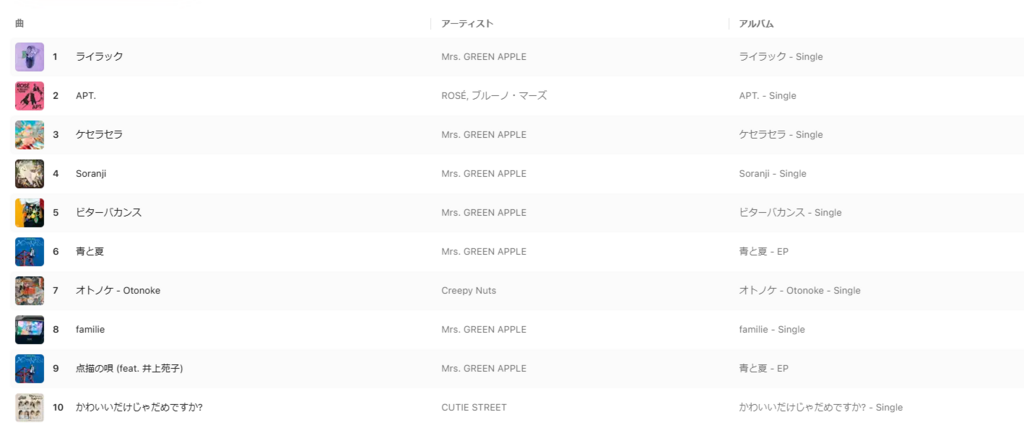Viewport: 1024px width, 425px height.
Task: Open ROSÉ, ブルーノ・マーズ artist link
Action: point(494,96)
